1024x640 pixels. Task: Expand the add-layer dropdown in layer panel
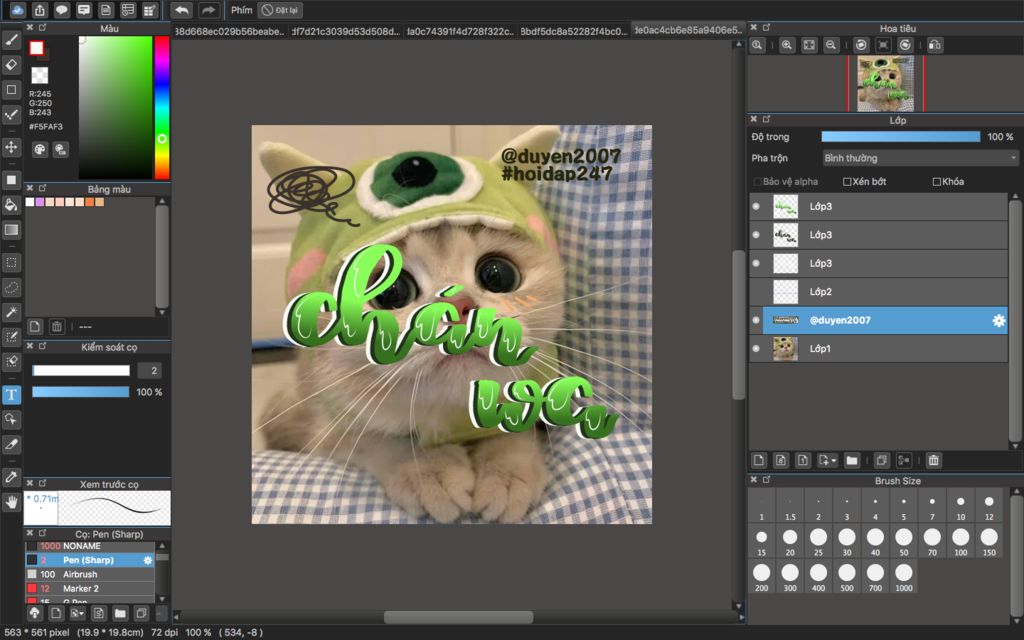click(x=827, y=460)
